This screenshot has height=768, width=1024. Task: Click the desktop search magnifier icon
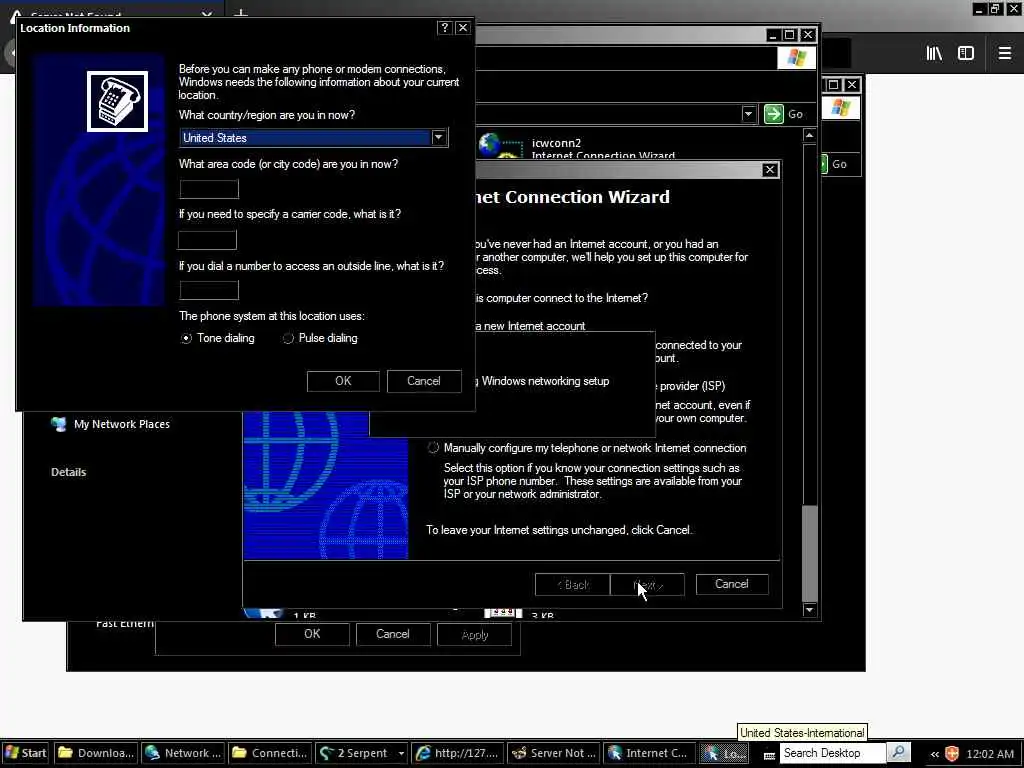click(899, 753)
